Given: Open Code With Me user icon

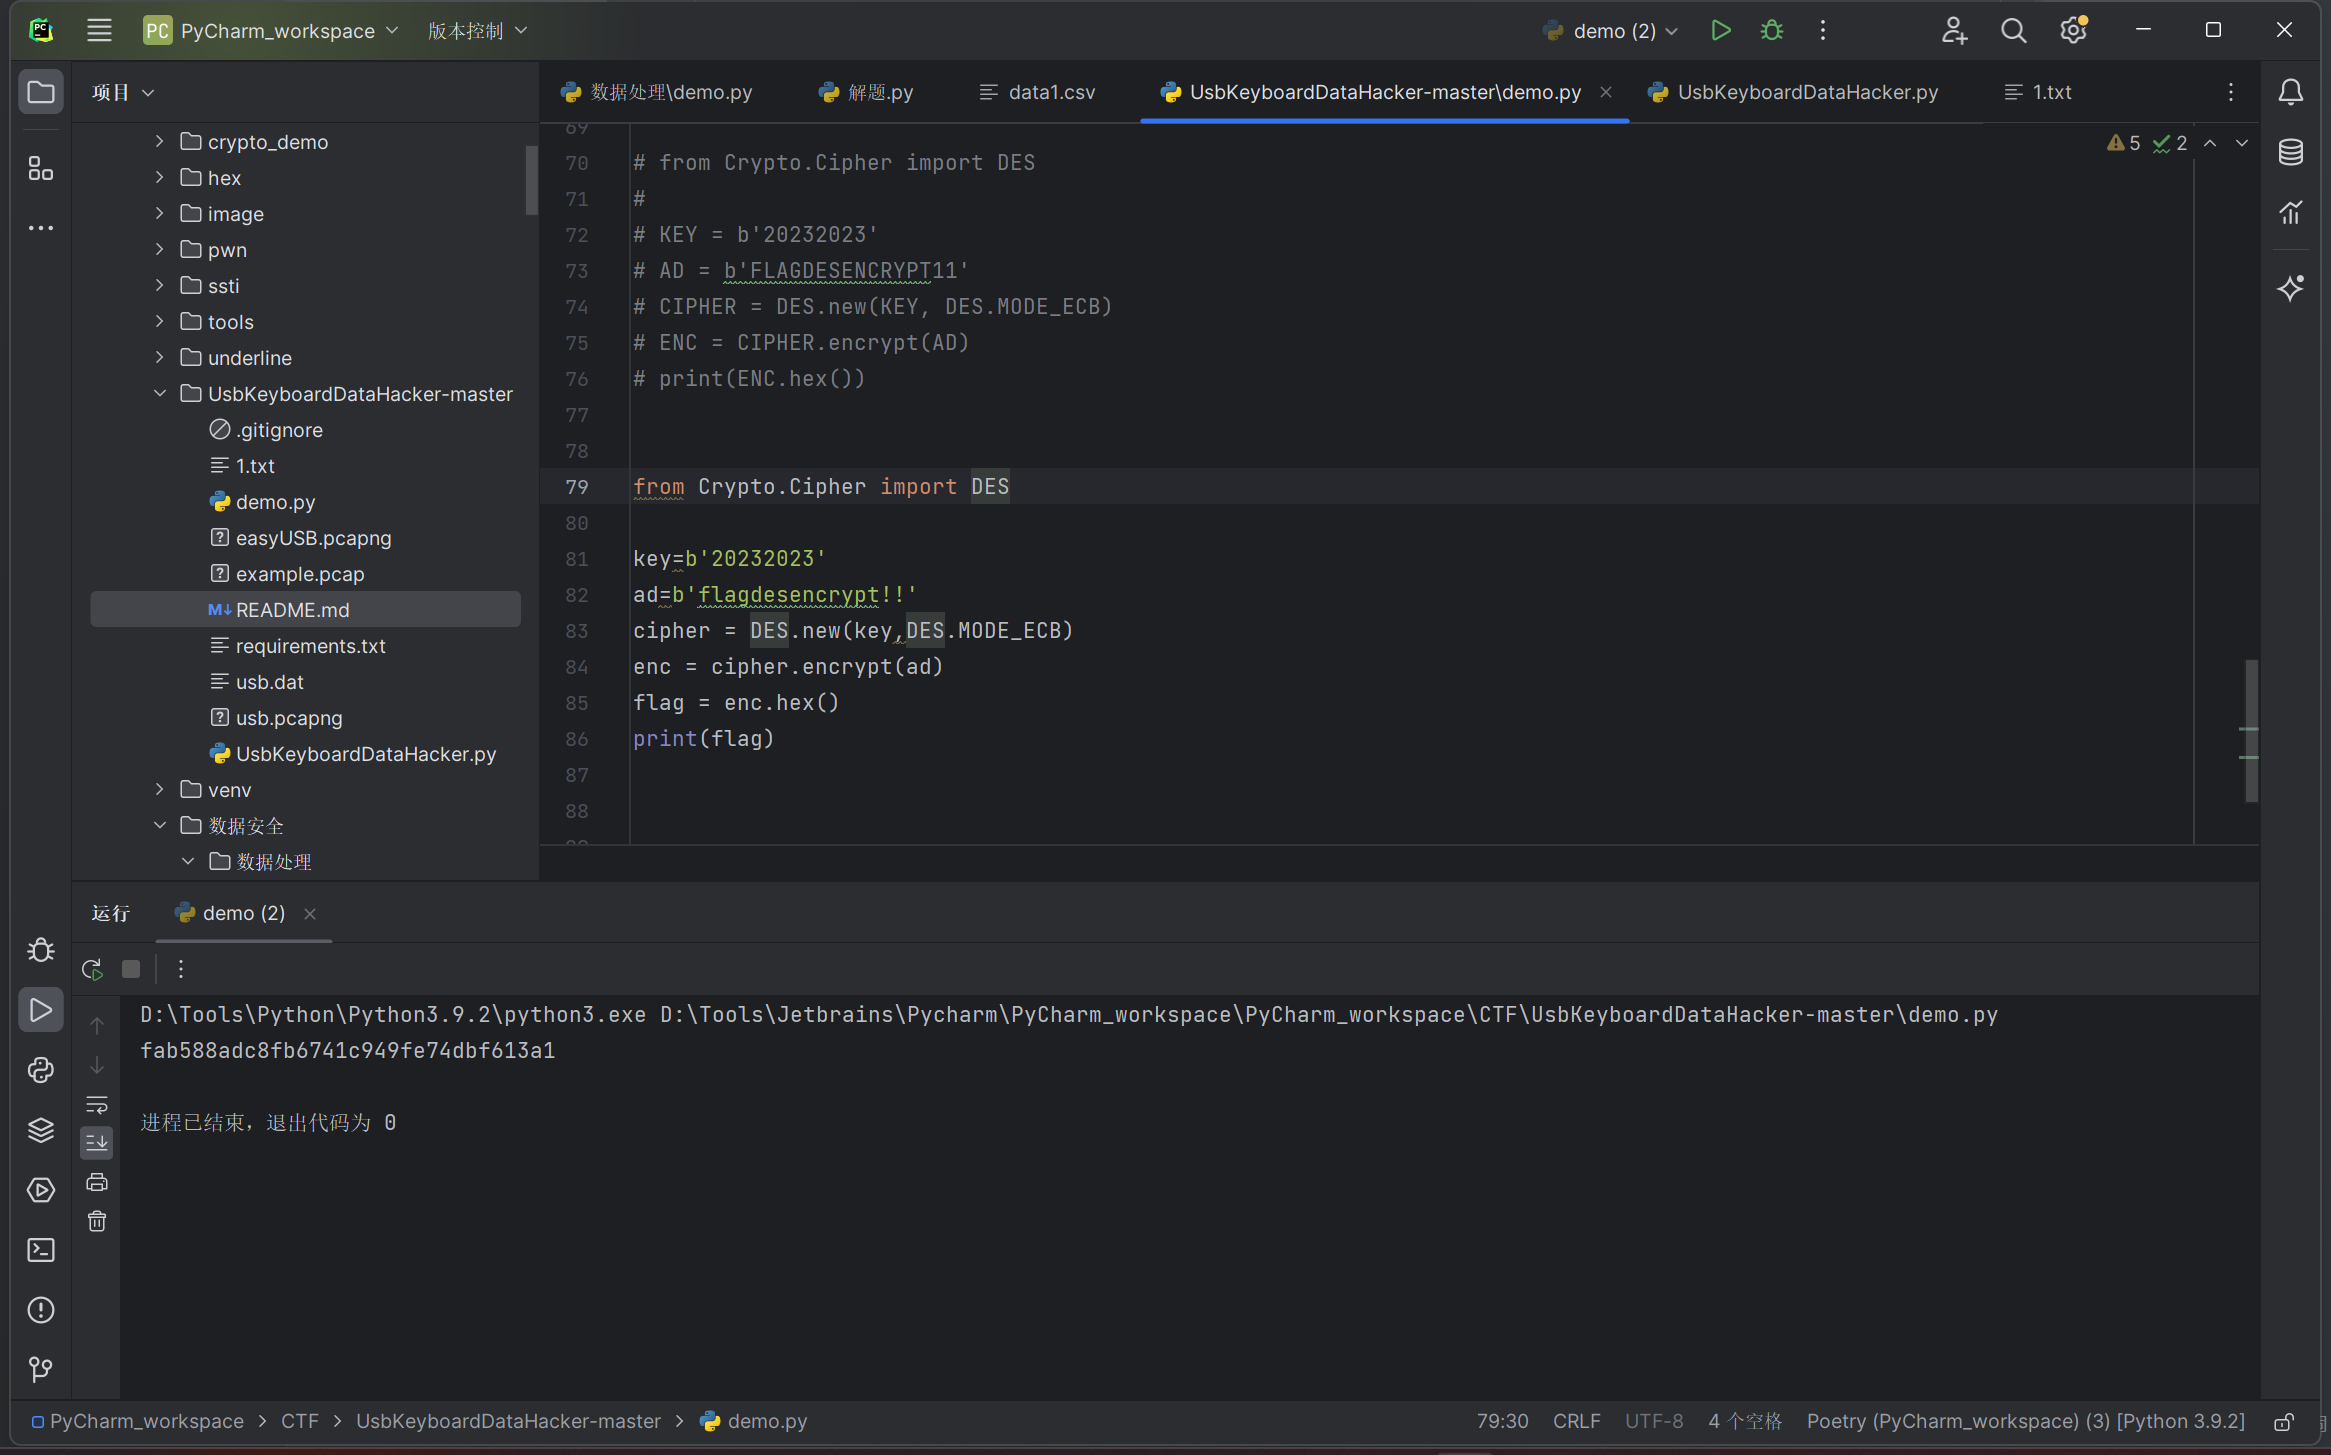Looking at the screenshot, I should [1954, 30].
